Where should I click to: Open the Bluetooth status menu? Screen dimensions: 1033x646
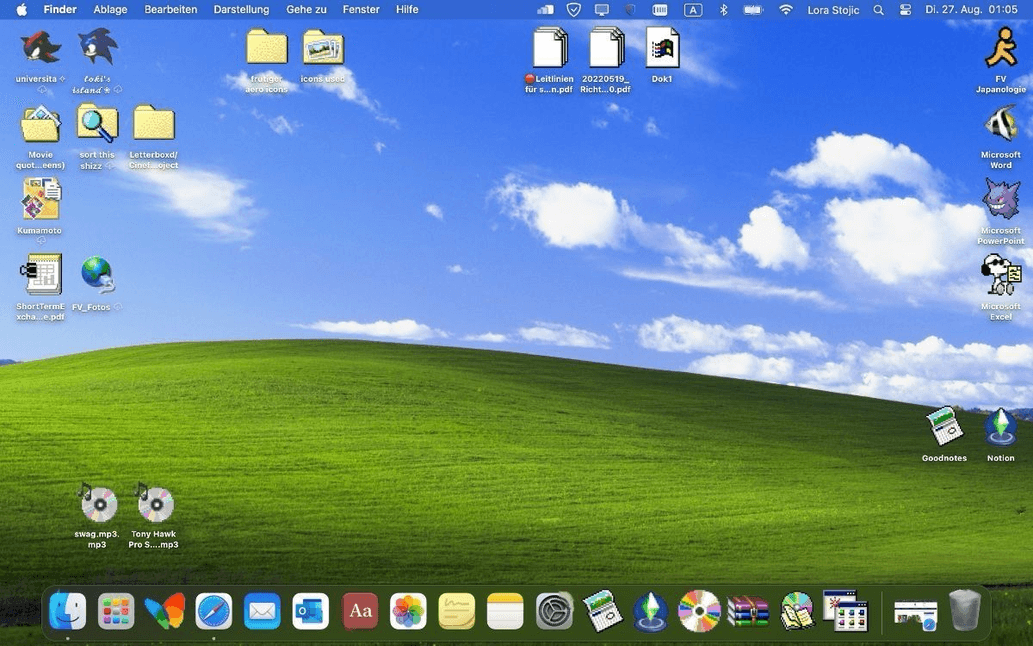(723, 10)
